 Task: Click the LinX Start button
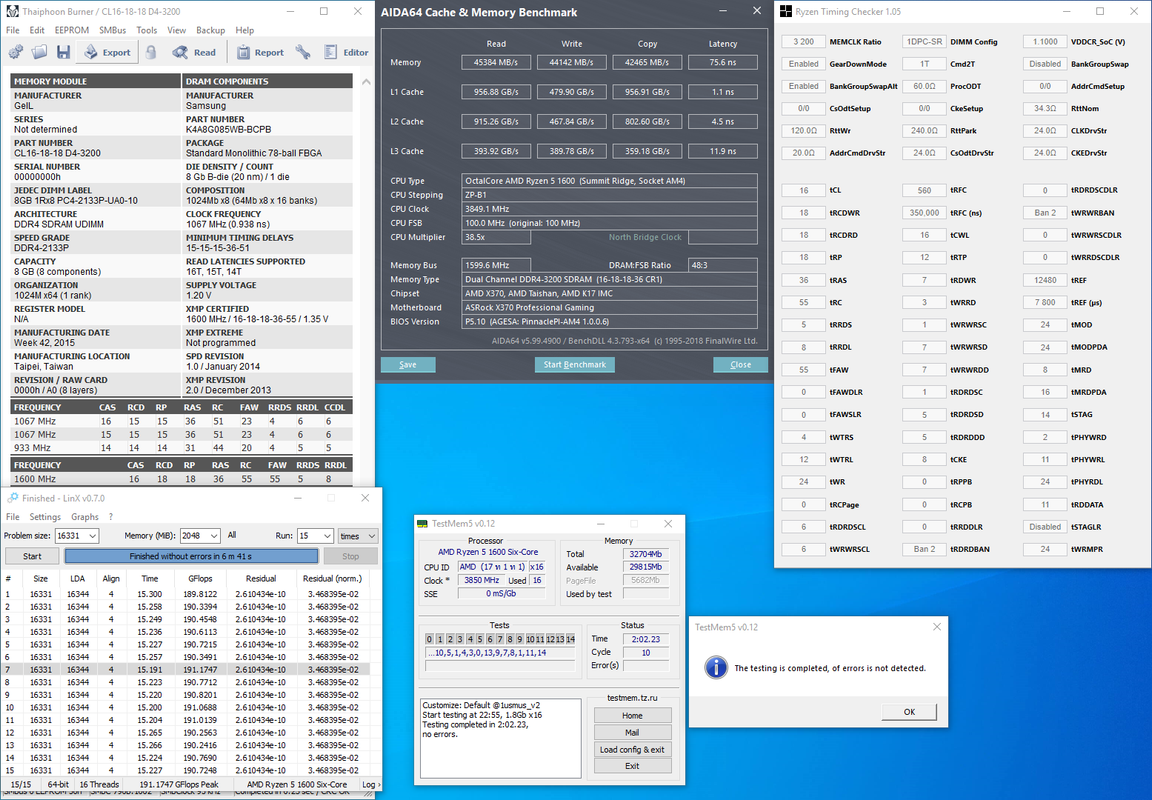point(32,556)
